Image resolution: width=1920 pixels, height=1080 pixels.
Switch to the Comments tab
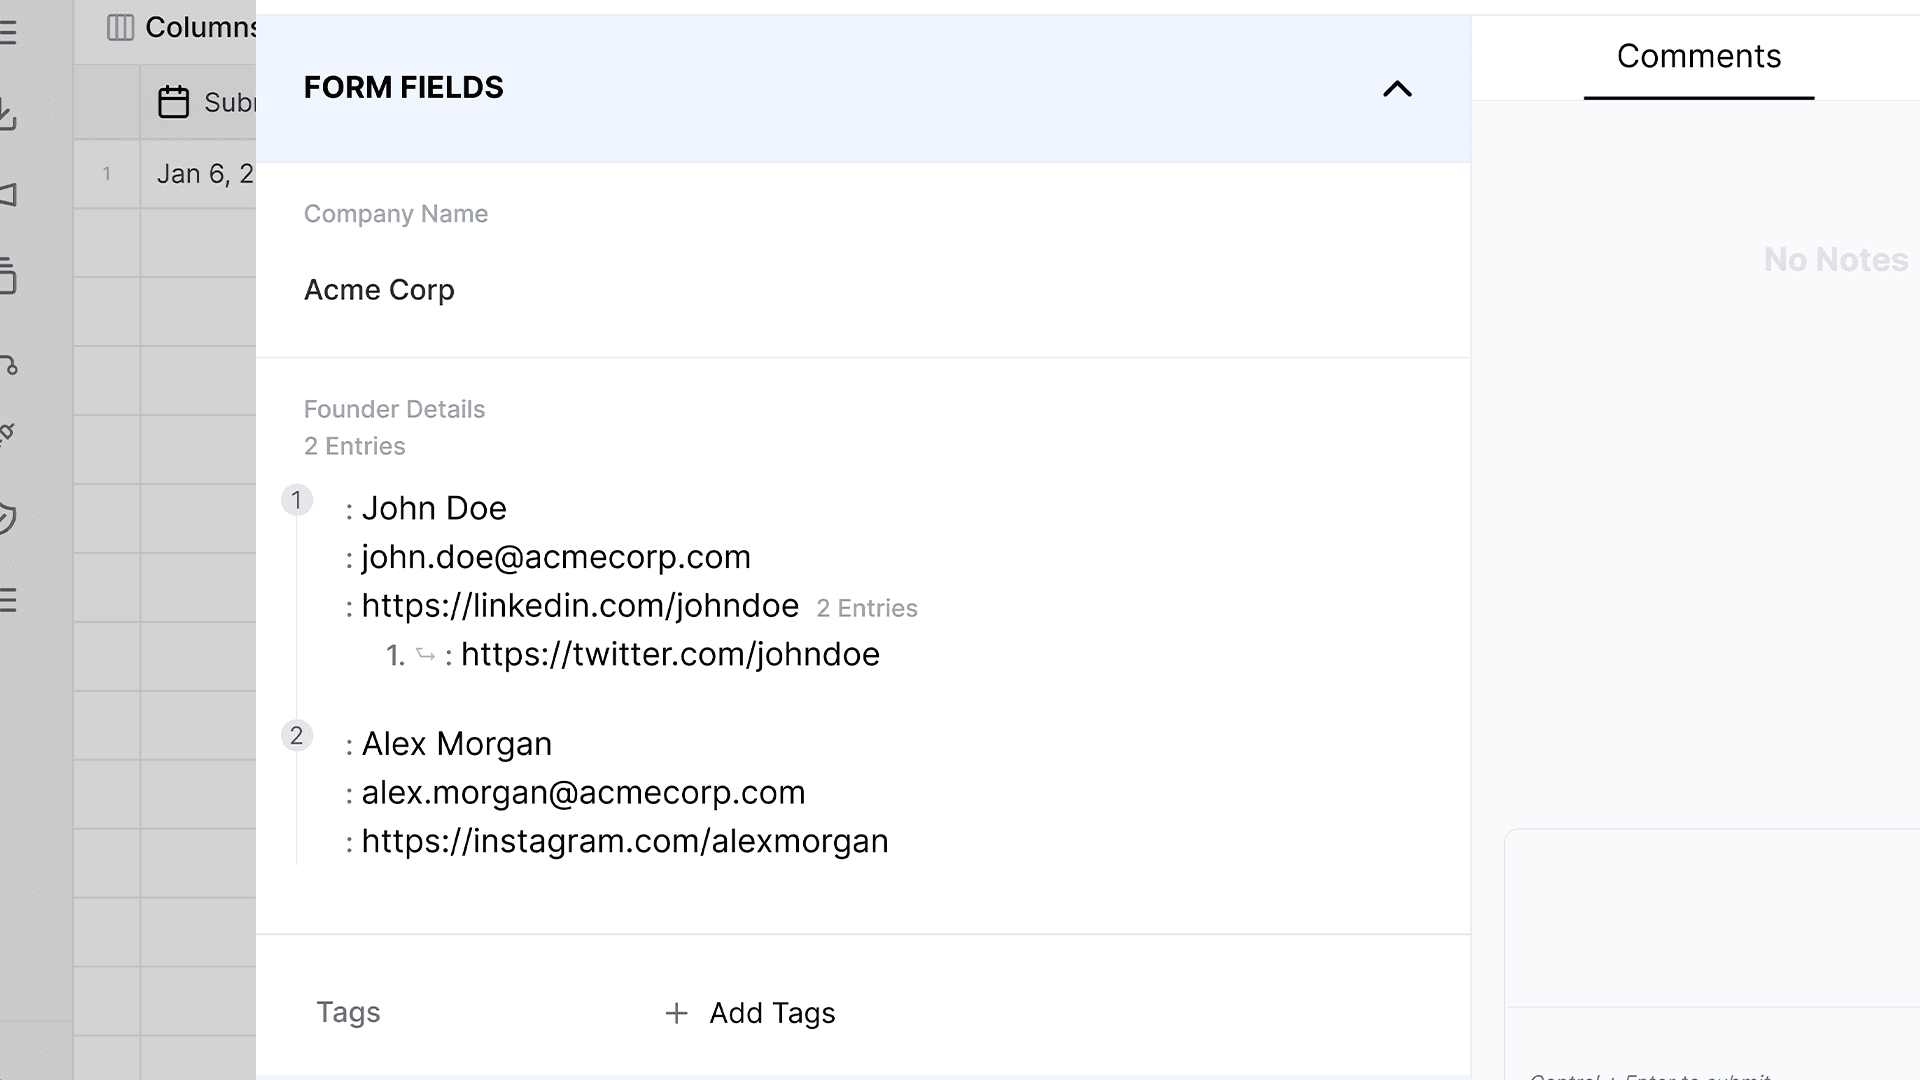pos(1698,57)
